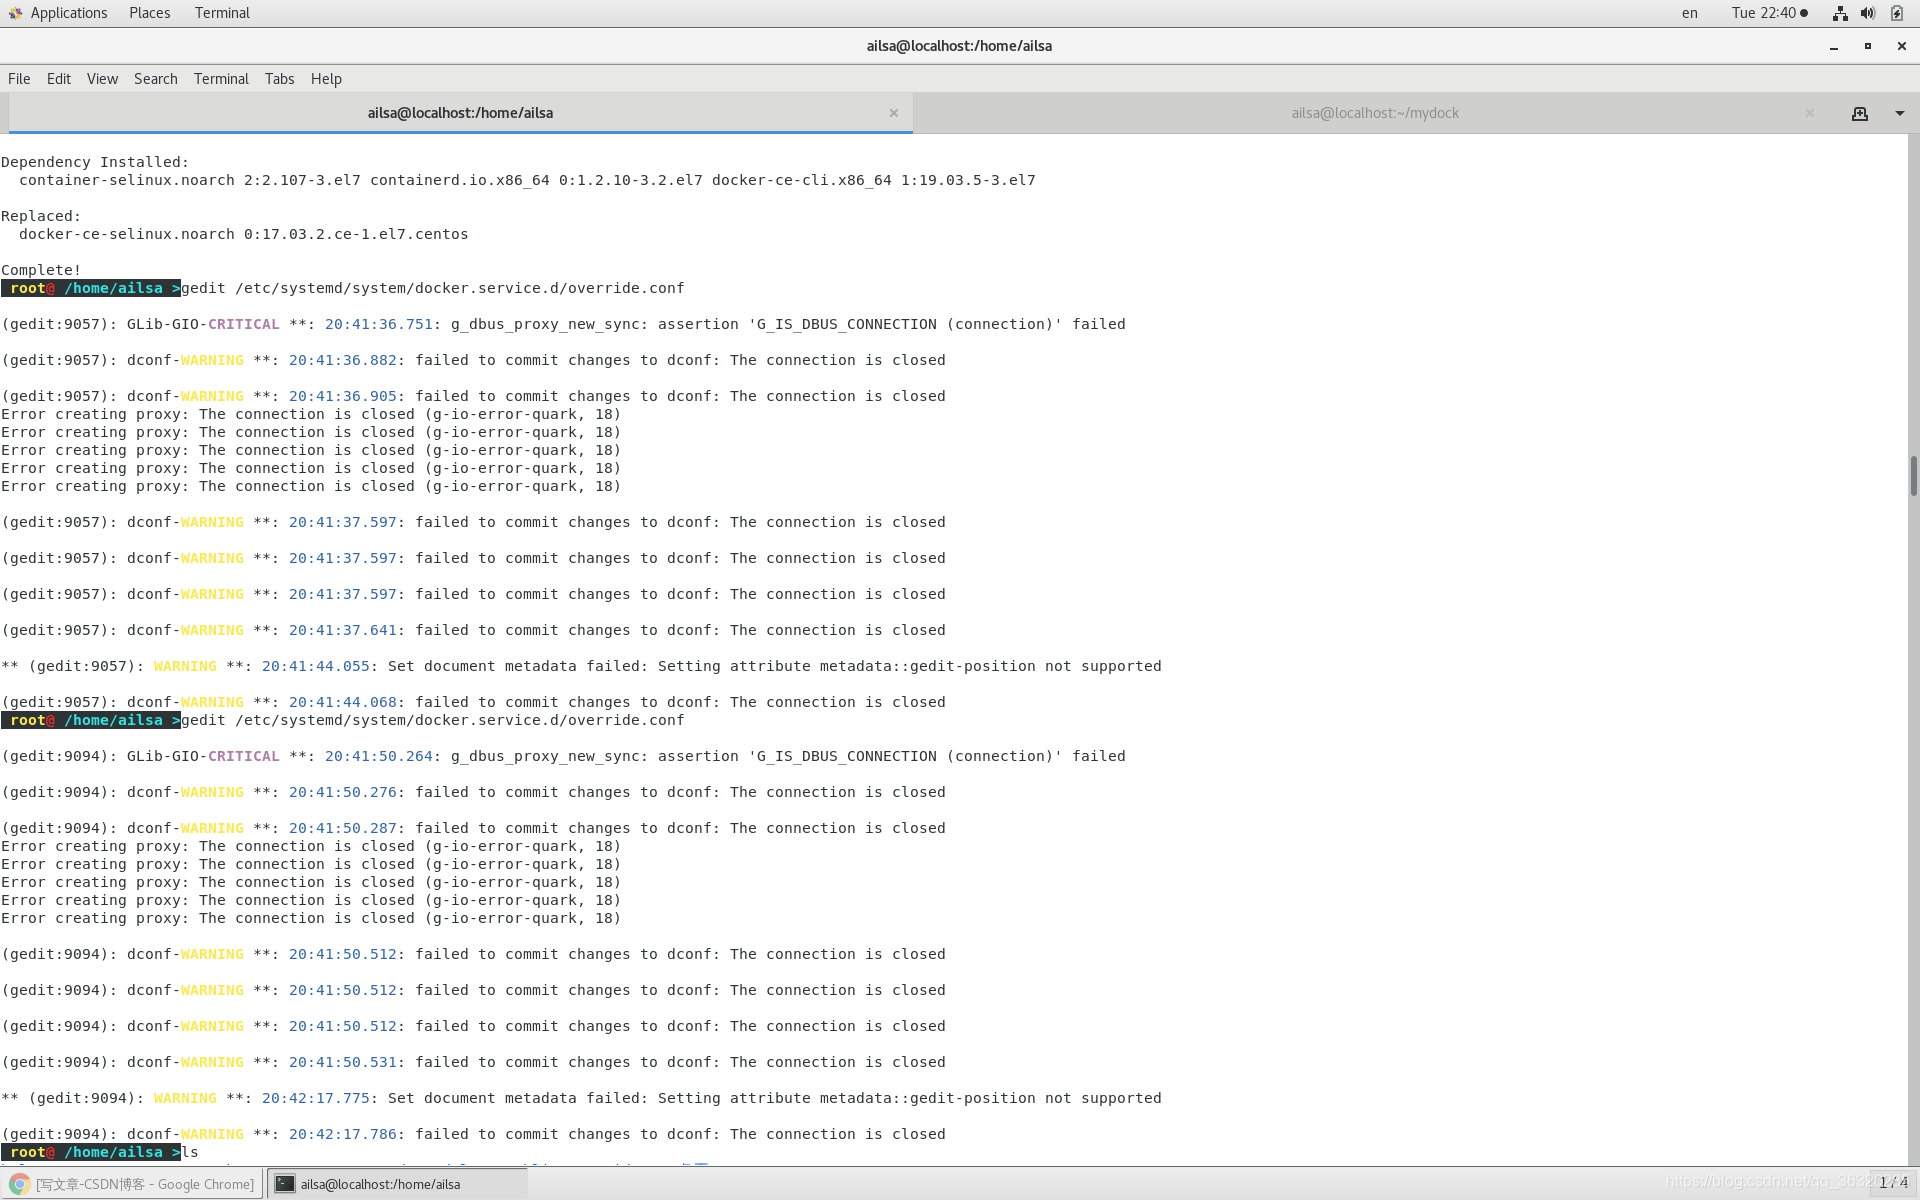Click the battery power icon

pyautogui.click(x=1896, y=13)
